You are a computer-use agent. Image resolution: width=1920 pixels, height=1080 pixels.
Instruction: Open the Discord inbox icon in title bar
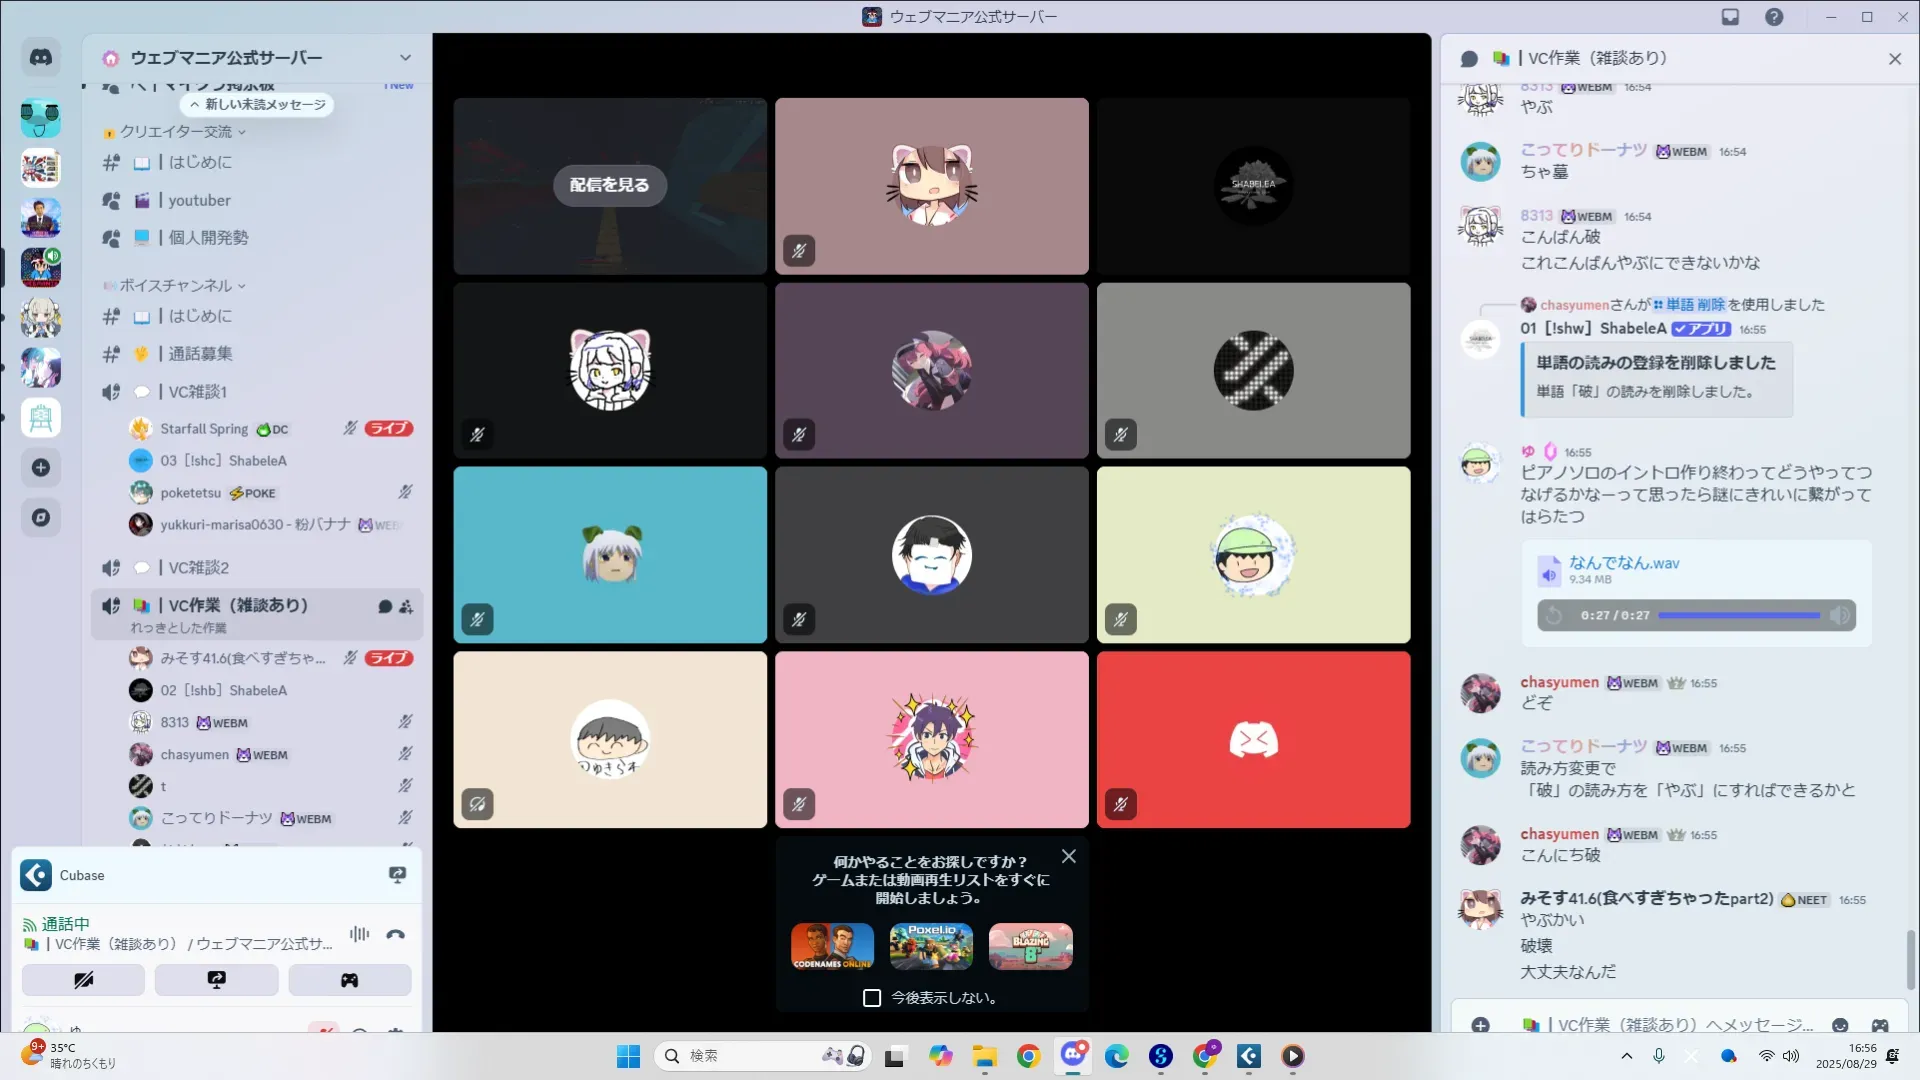(1730, 17)
